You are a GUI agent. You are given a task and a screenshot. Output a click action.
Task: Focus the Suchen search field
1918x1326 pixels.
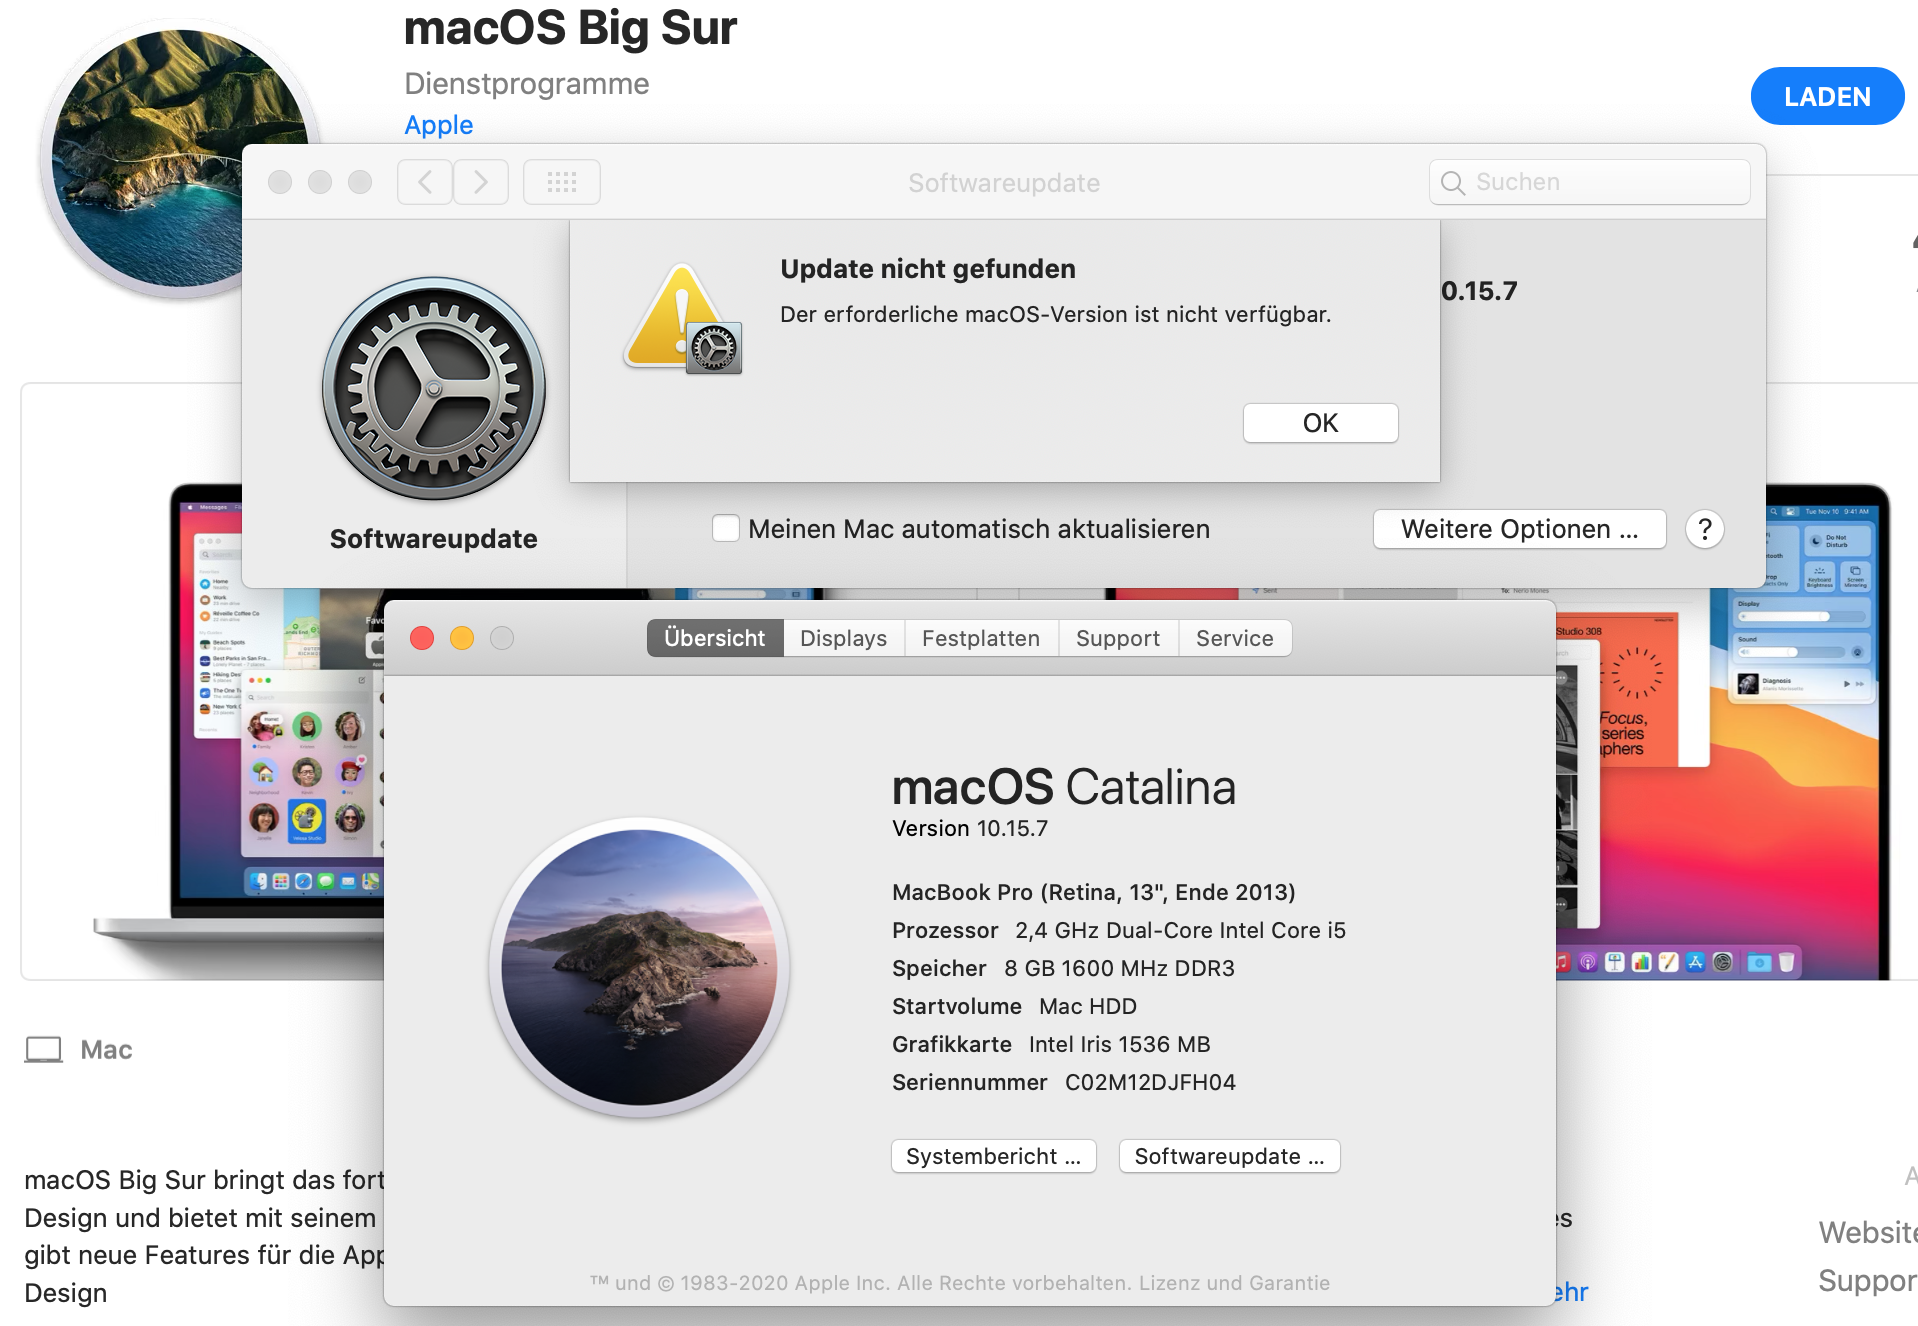coord(1590,182)
